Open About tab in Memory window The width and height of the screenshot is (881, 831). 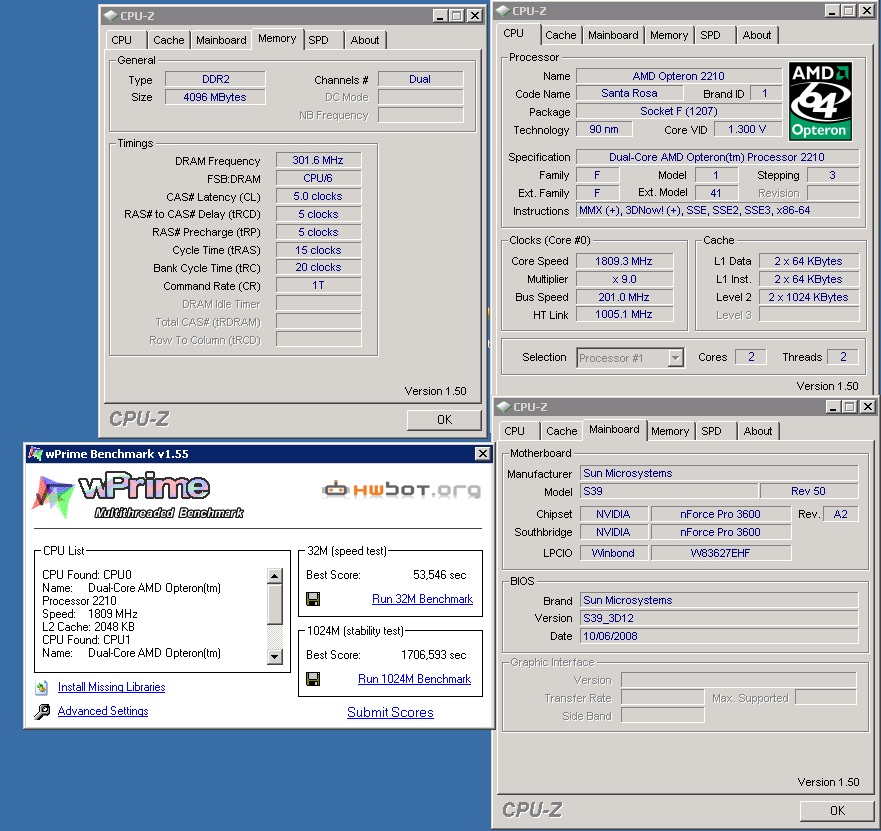(x=365, y=40)
